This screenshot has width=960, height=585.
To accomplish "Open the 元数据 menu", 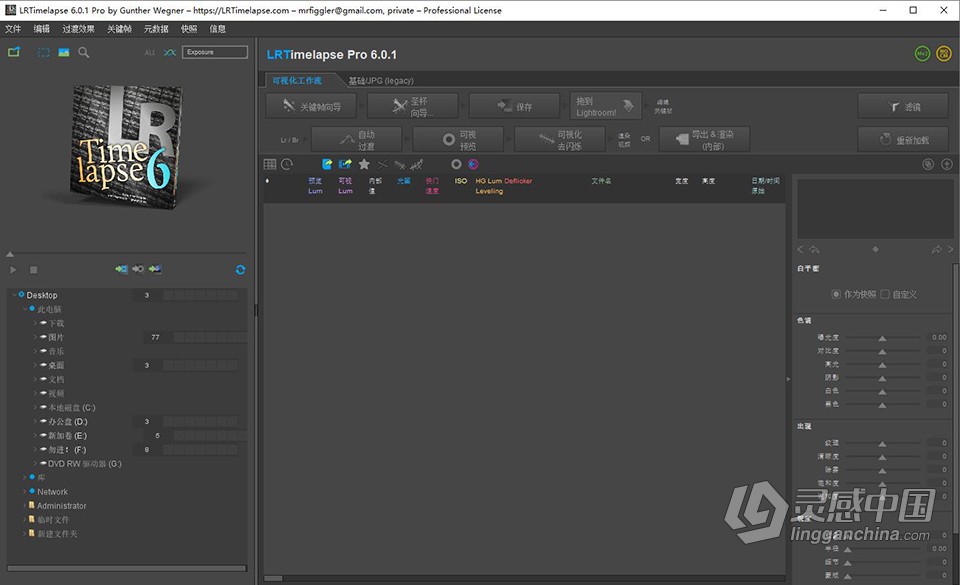I will click(x=156, y=29).
